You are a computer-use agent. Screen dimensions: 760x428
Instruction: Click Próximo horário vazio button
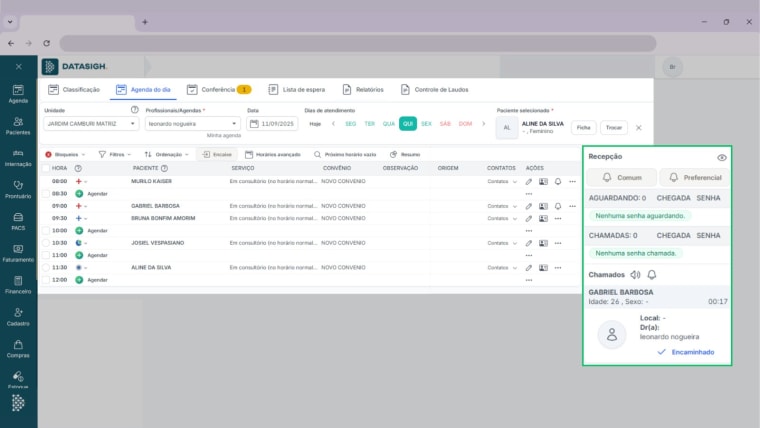(x=345, y=155)
